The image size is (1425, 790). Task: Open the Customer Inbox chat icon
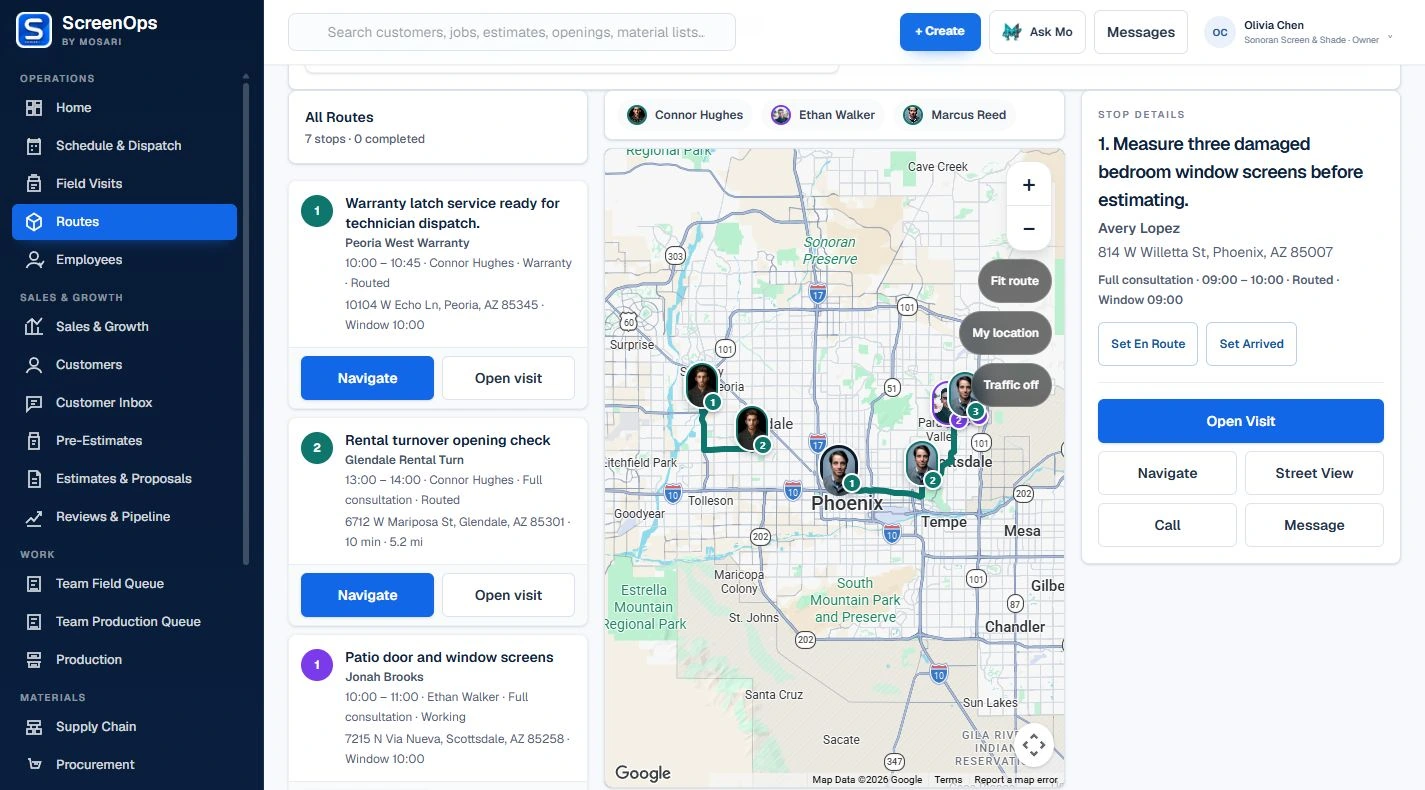(34, 403)
